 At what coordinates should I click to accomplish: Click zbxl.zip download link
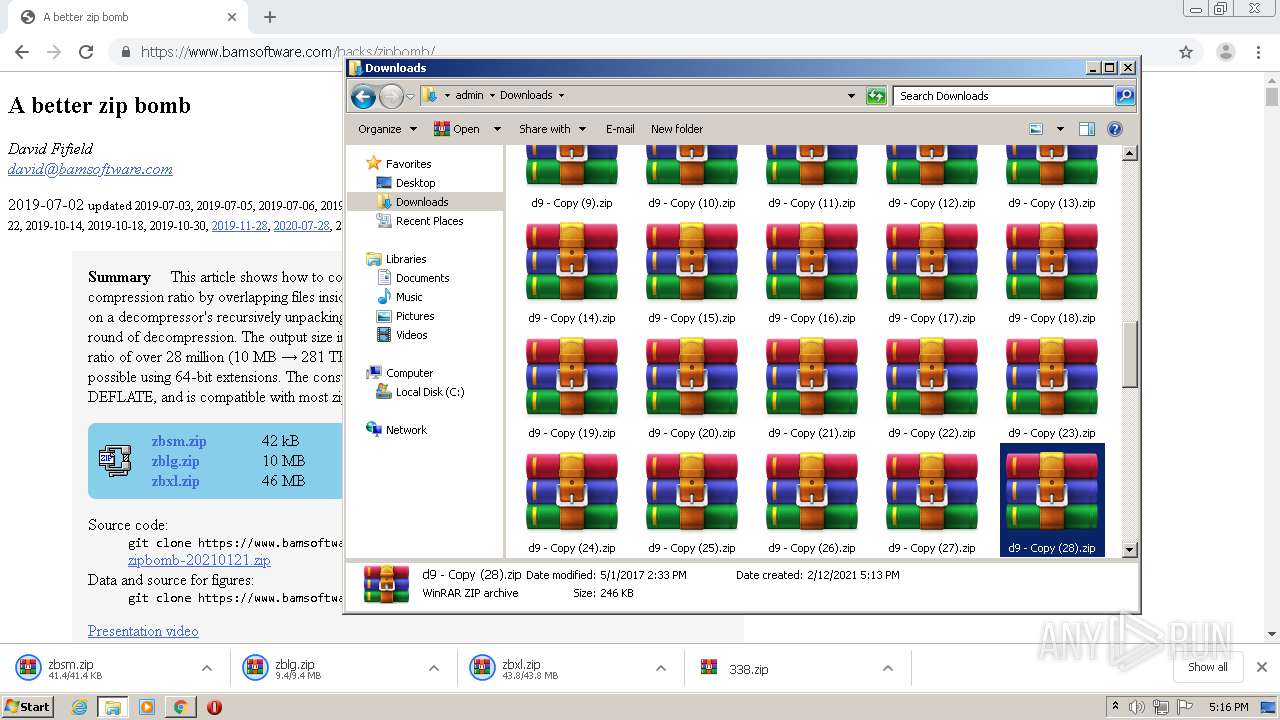pos(175,481)
